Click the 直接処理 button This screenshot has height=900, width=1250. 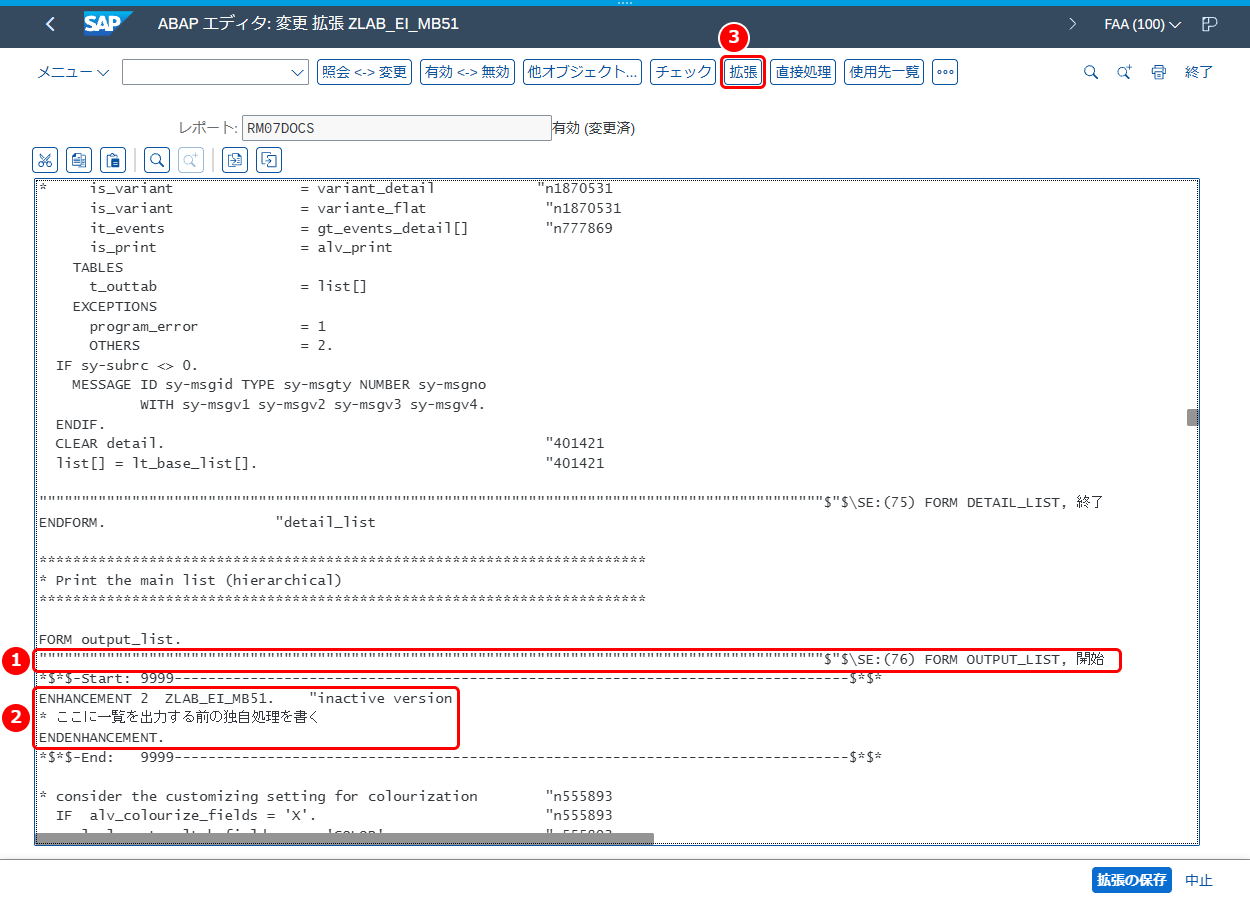click(x=803, y=72)
